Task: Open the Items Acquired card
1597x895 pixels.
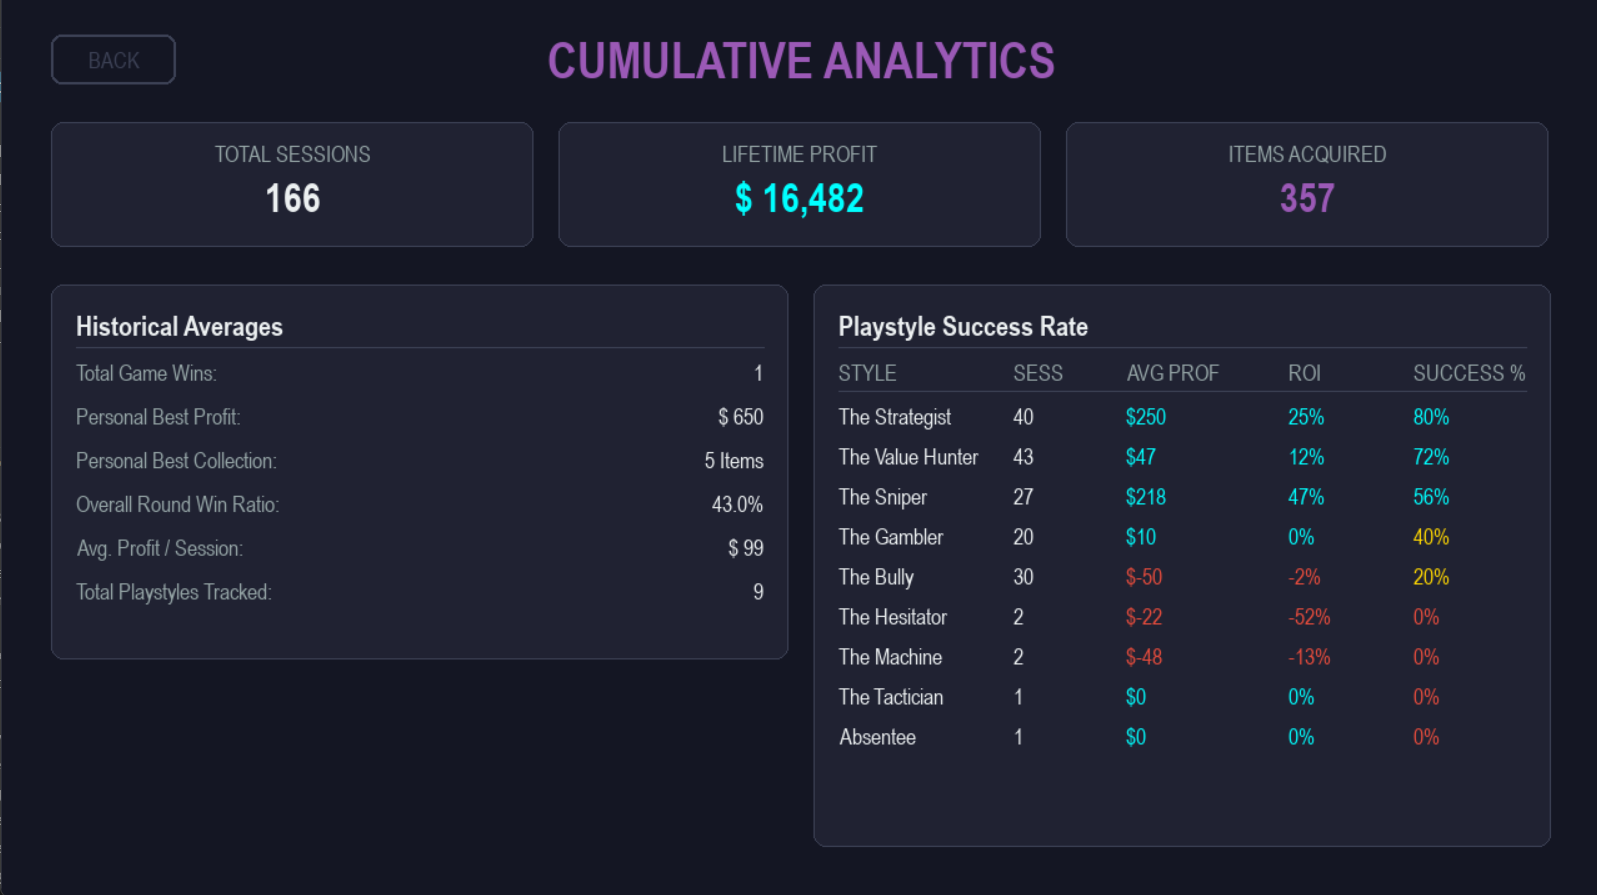Action: pyautogui.click(x=1306, y=184)
